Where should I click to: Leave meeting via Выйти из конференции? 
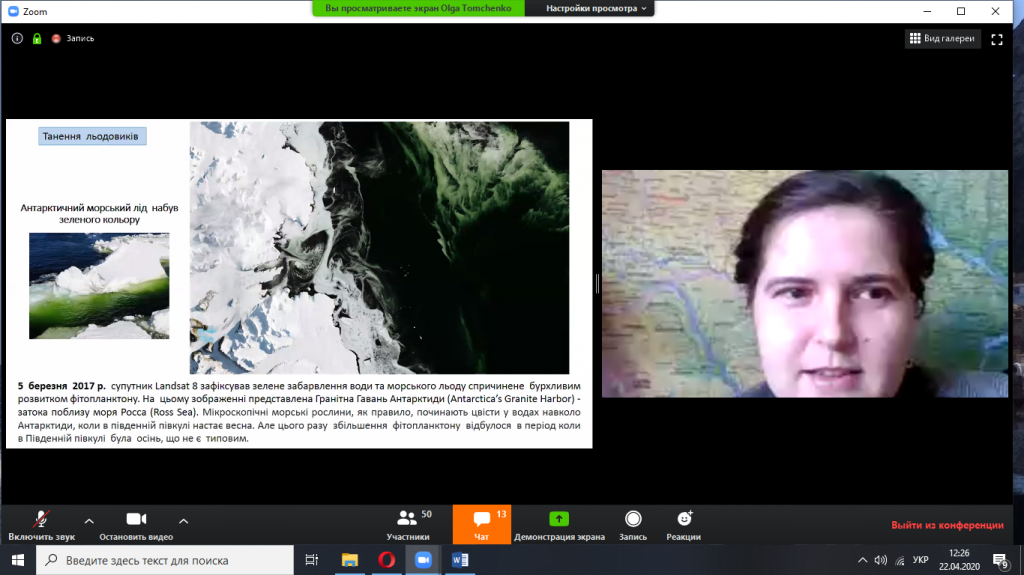click(x=947, y=525)
